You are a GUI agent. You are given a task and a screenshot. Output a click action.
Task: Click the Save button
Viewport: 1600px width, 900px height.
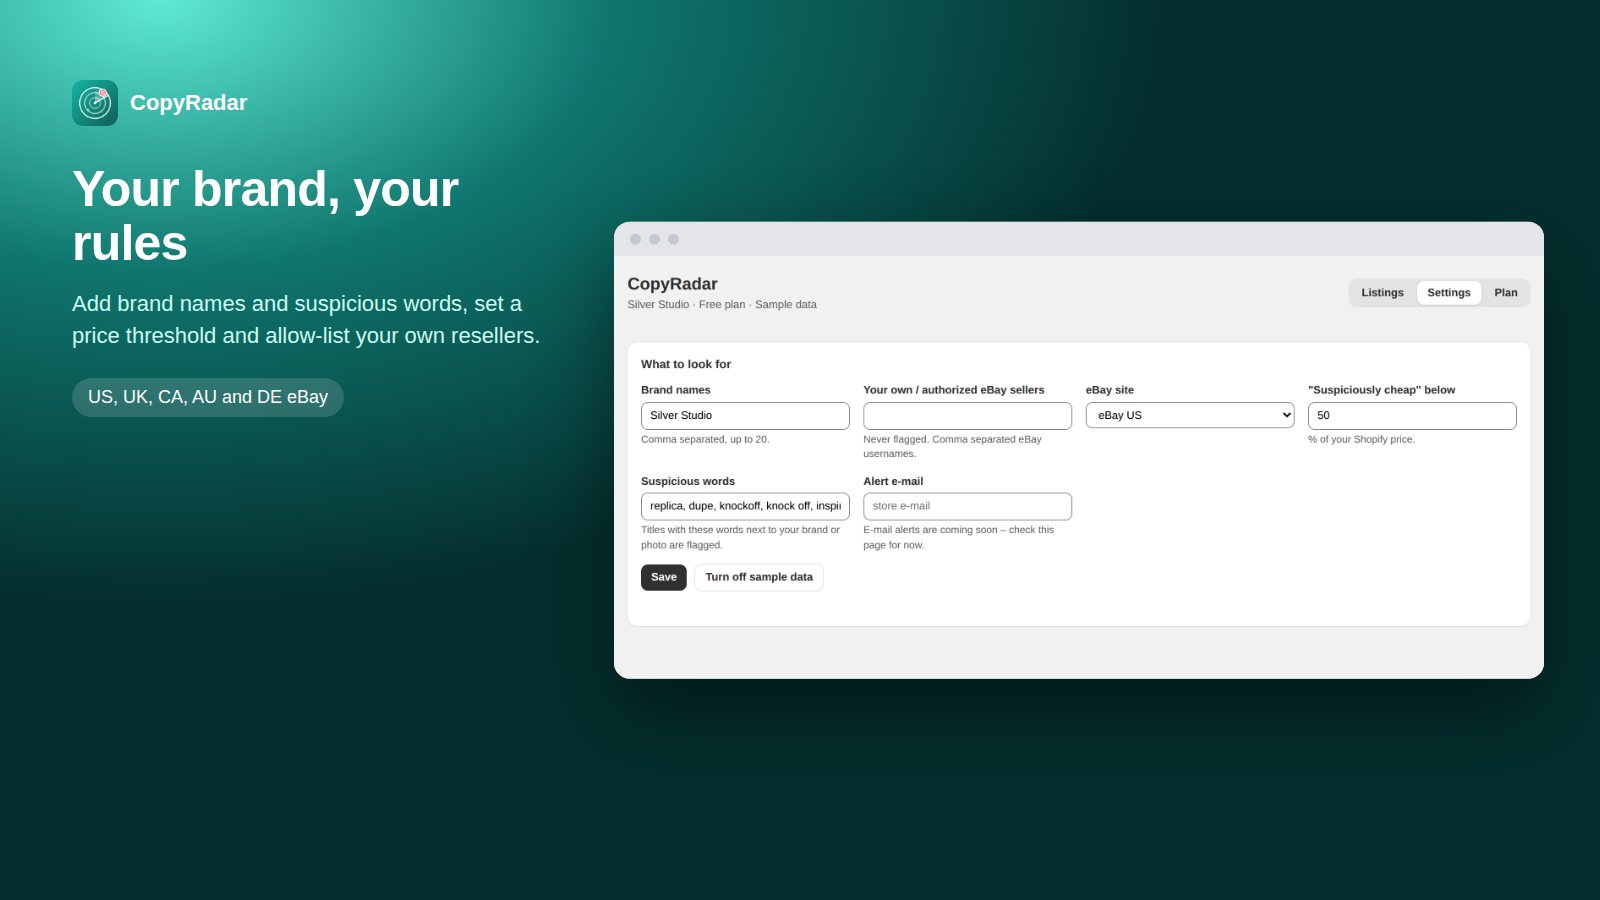pyautogui.click(x=664, y=577)
